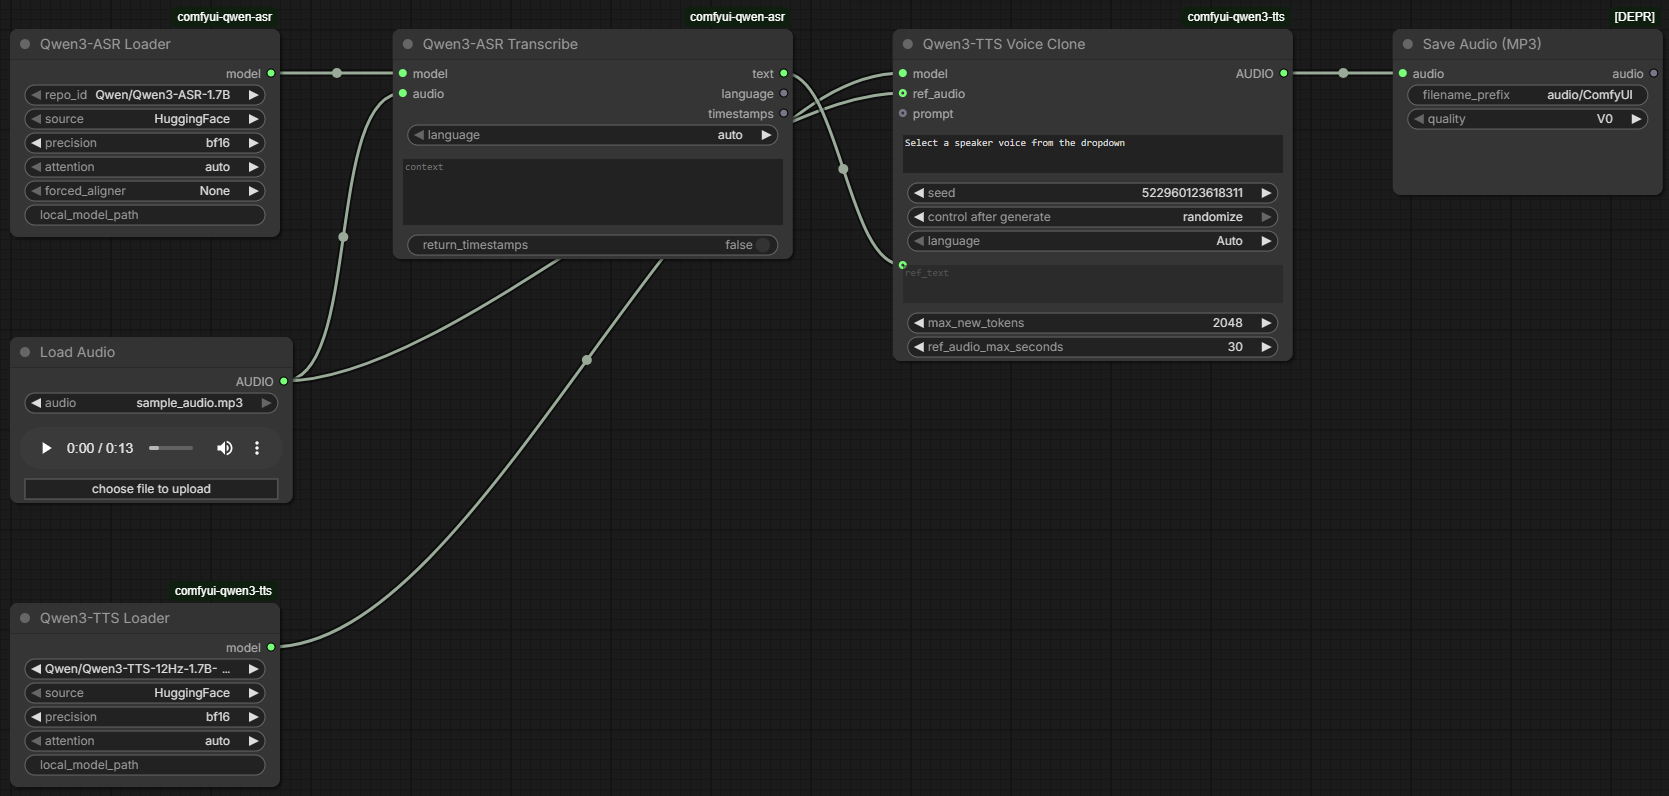The height and width of the screenshot is (796, 1669).
Task: Click link midpoint between ASR Loader and Transcribe
Action: point(337,73)
